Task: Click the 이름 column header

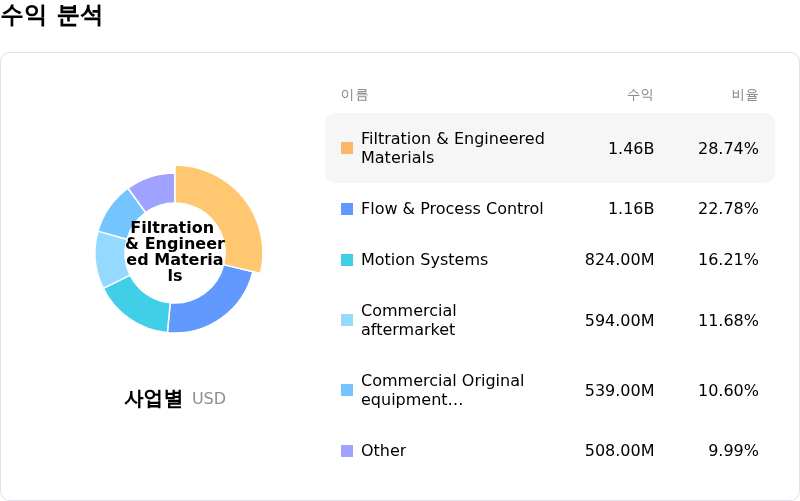Action: point(354,95)
